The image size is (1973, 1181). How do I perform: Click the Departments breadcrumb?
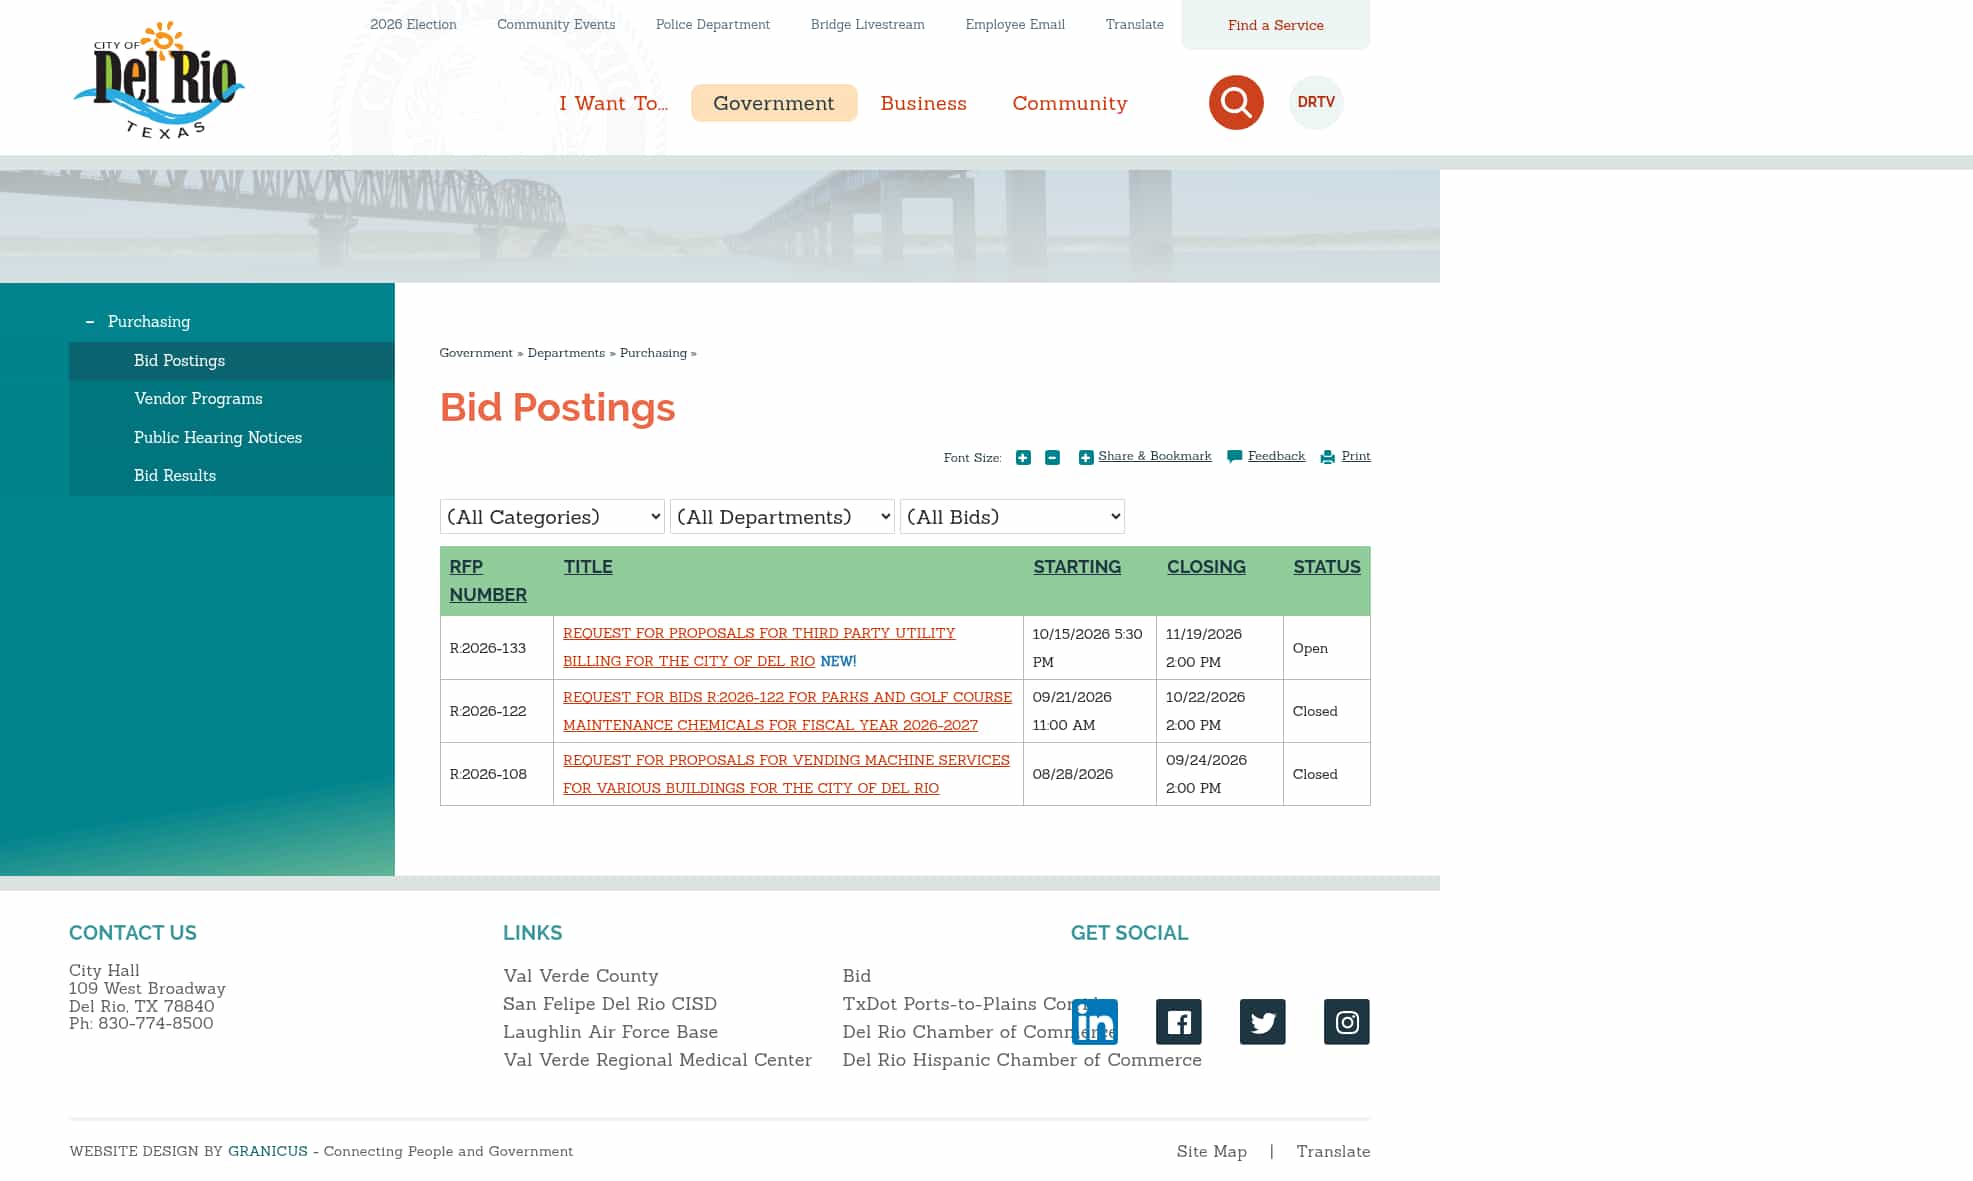tap(566, 353)
